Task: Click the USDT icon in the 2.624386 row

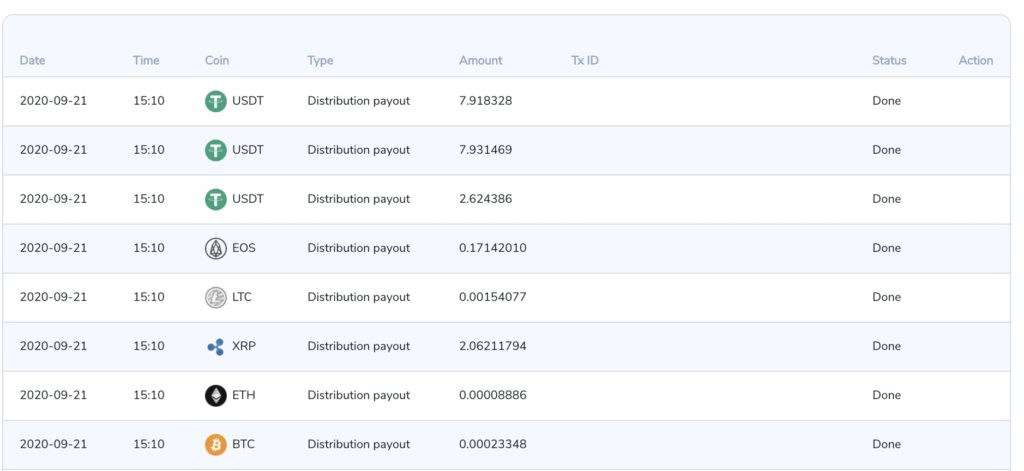Action: pos(215,199)
